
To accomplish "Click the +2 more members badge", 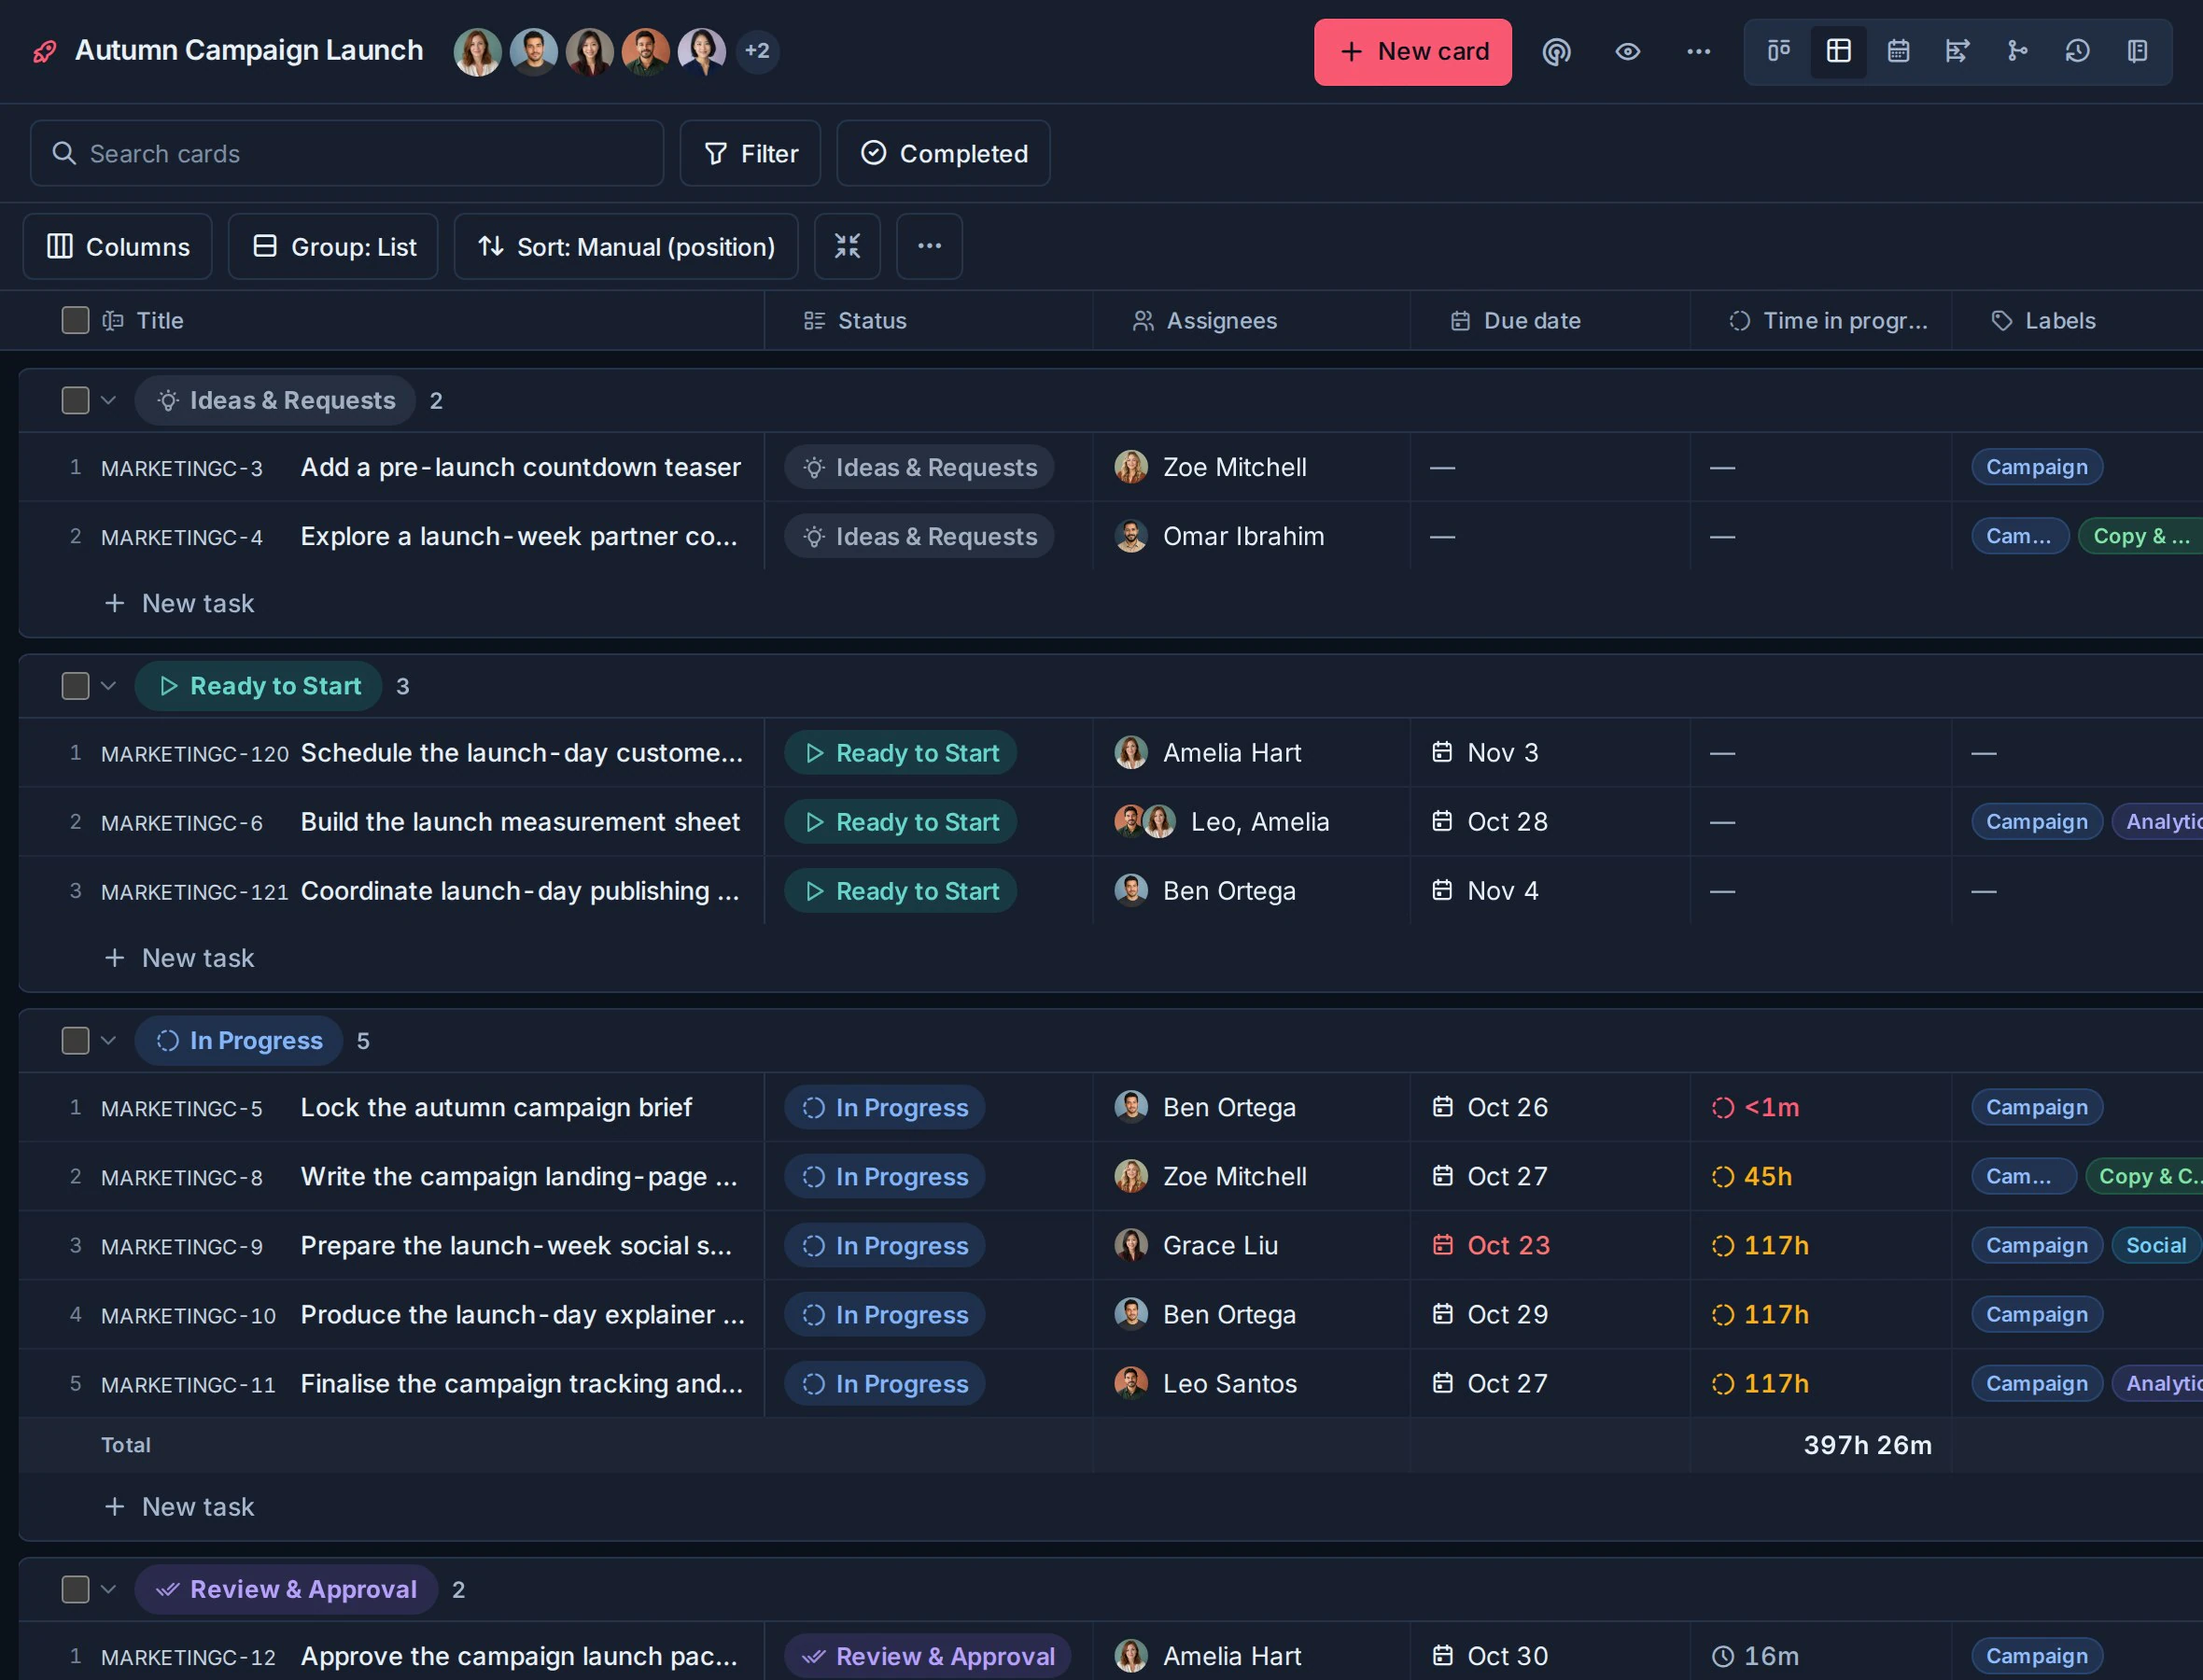I will pos(757,51).
